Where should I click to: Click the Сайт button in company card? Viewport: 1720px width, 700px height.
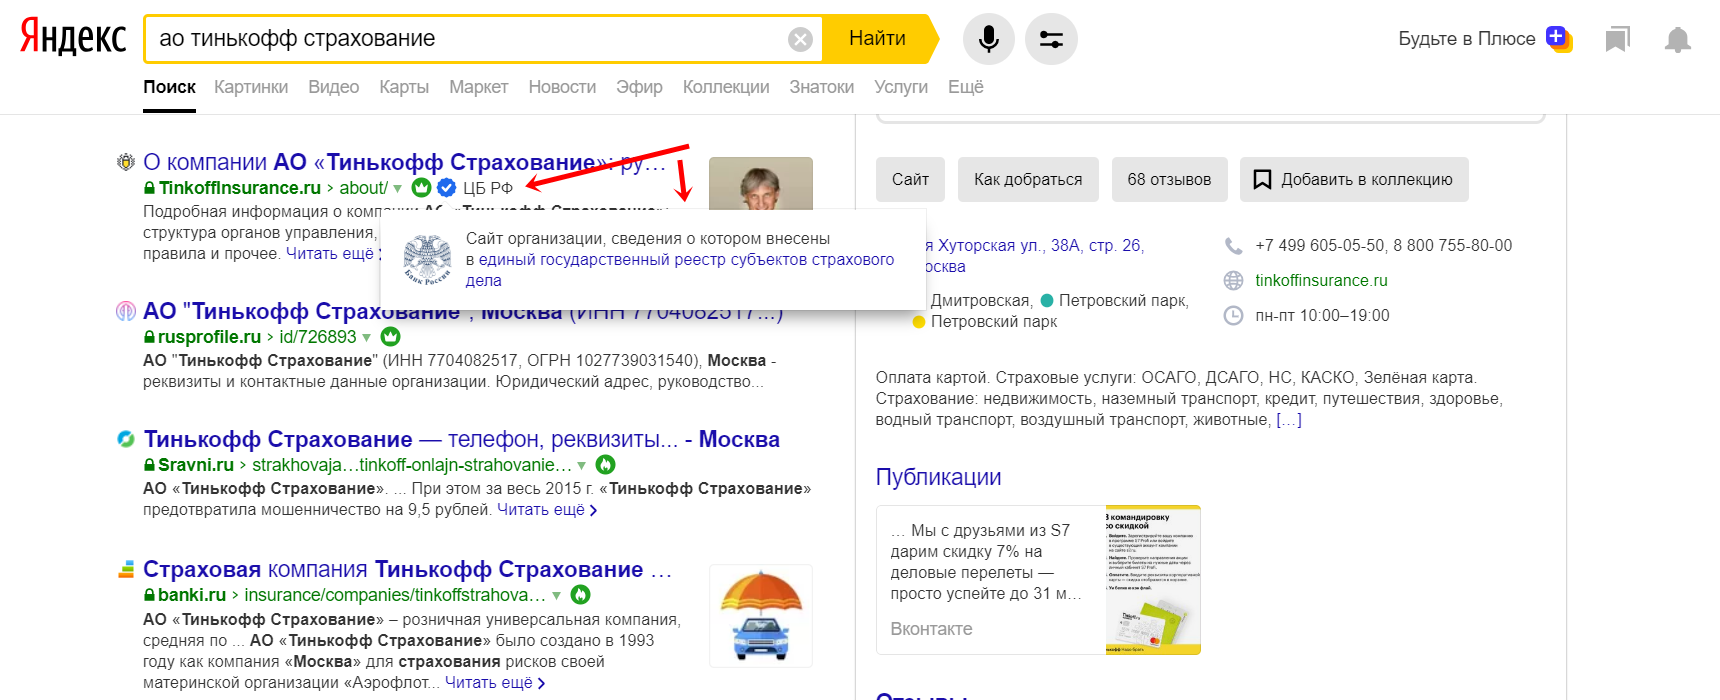[910, 180]
